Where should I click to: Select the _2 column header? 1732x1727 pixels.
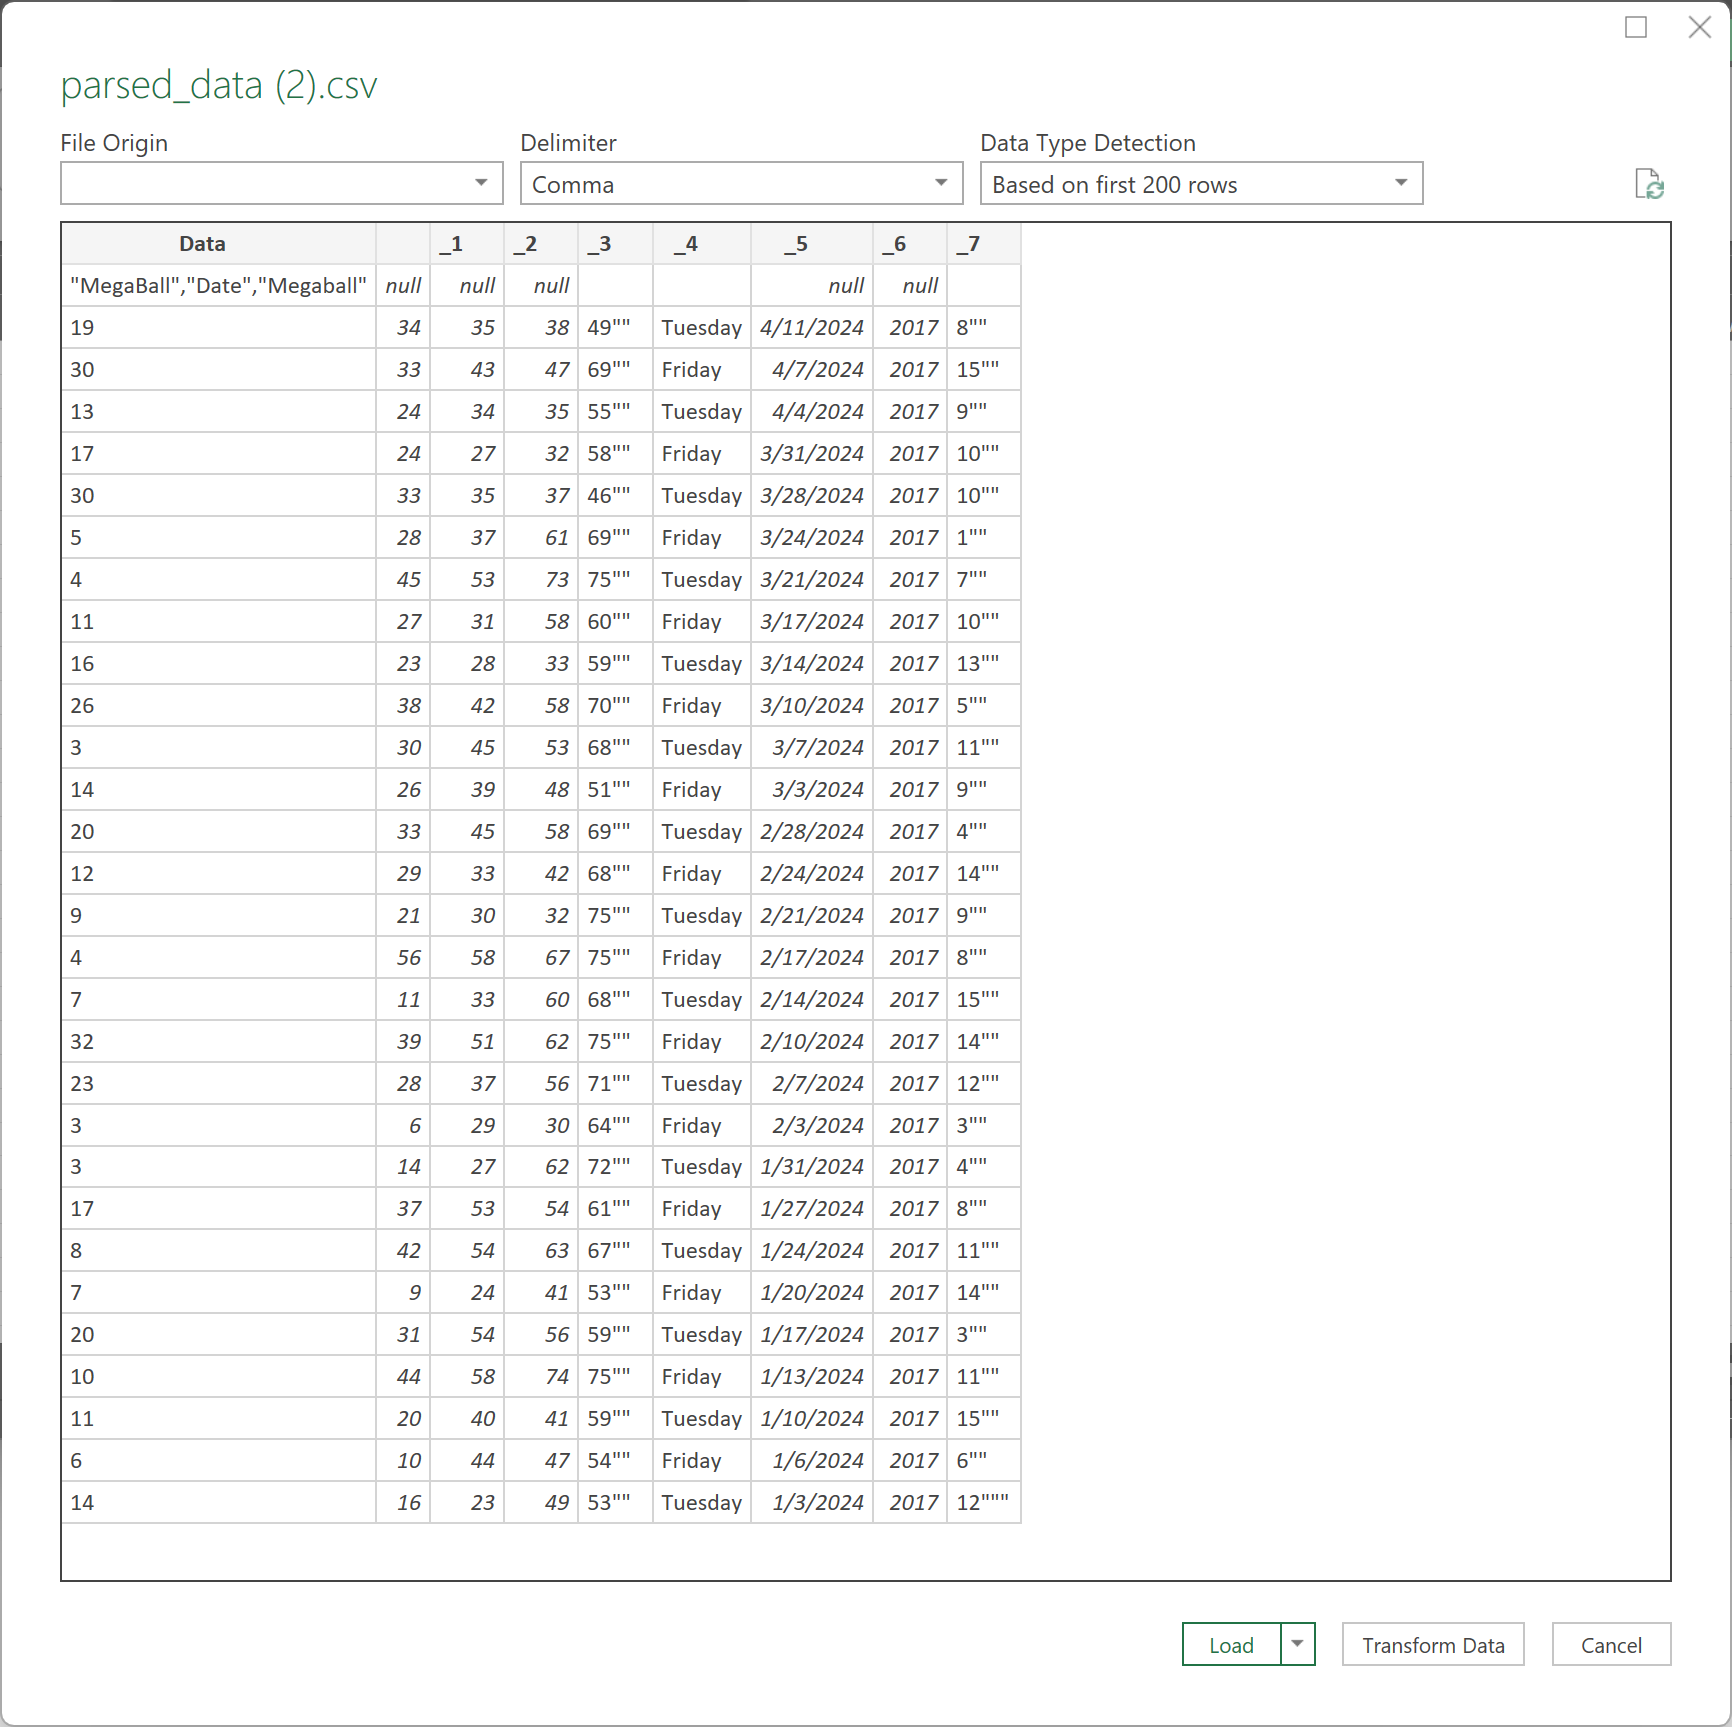click(x=541, y=244)
